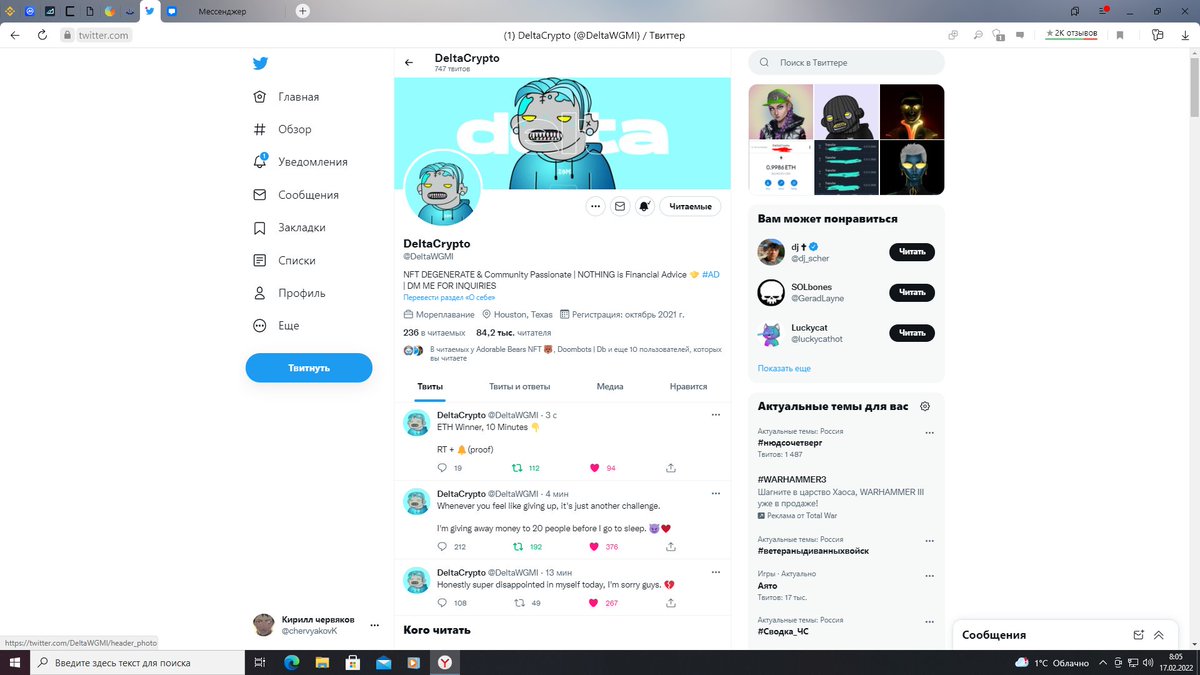This screenshot has height=675, width=1200.
Task: Open options for #ветеранадиванныхвойск trend
Action: pos(929,540)
